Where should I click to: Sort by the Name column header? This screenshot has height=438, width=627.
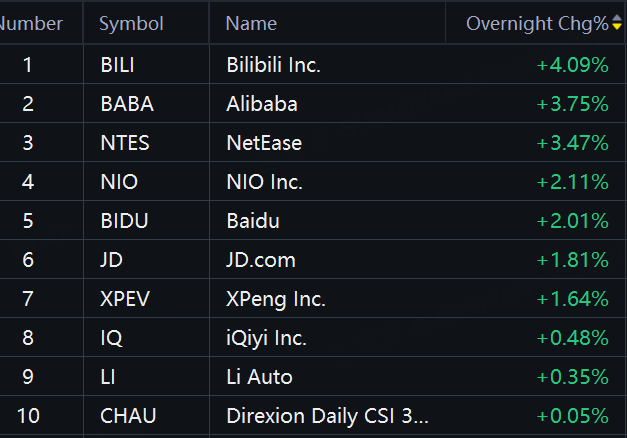coord(251,23)
